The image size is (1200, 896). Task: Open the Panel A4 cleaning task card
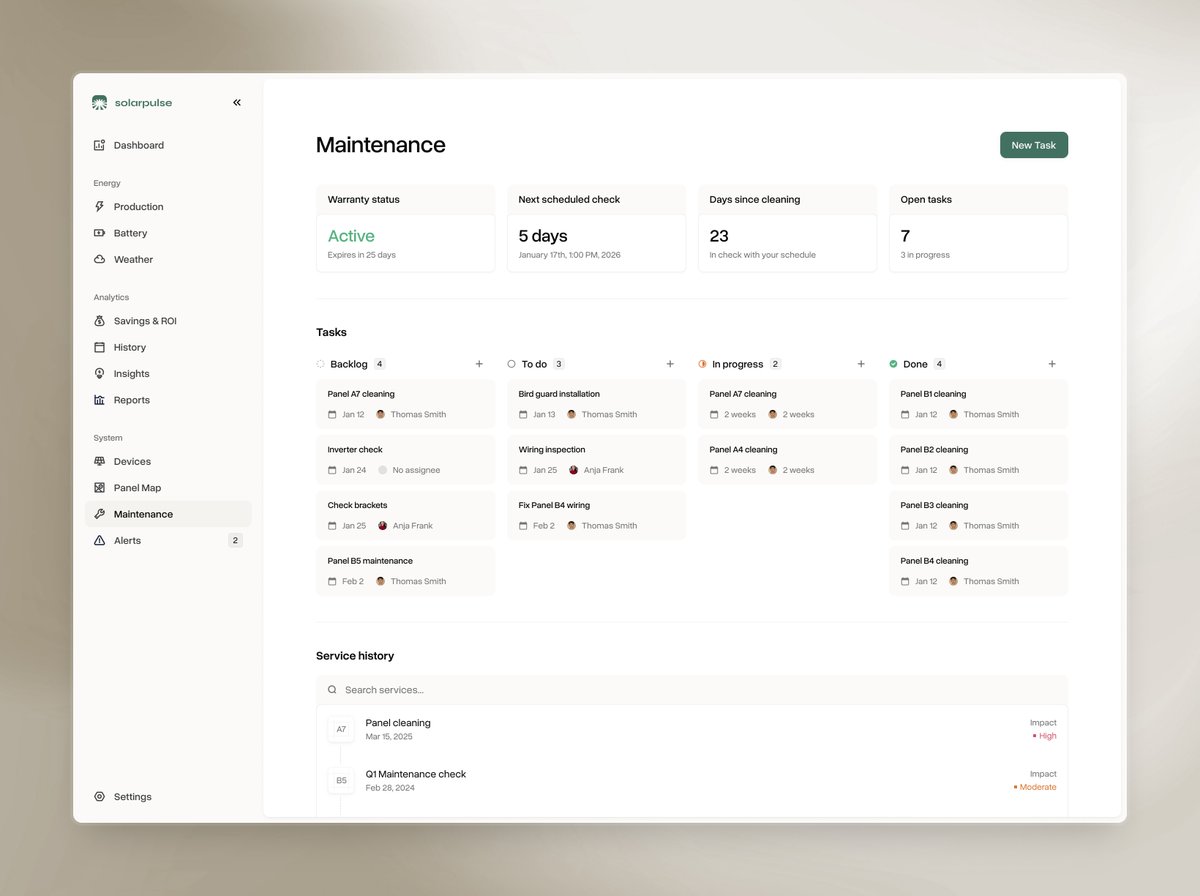coord(787,460)
